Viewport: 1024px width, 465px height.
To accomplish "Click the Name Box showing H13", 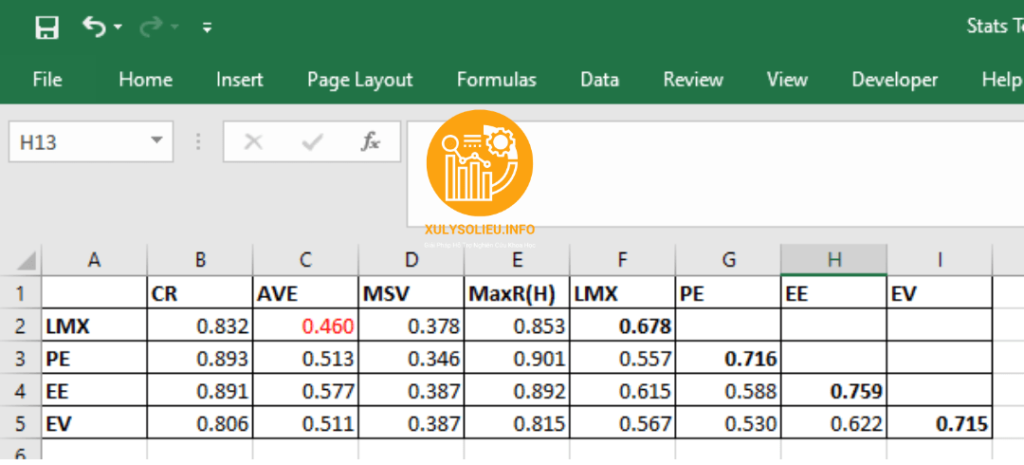I will [x=91, y=141].
